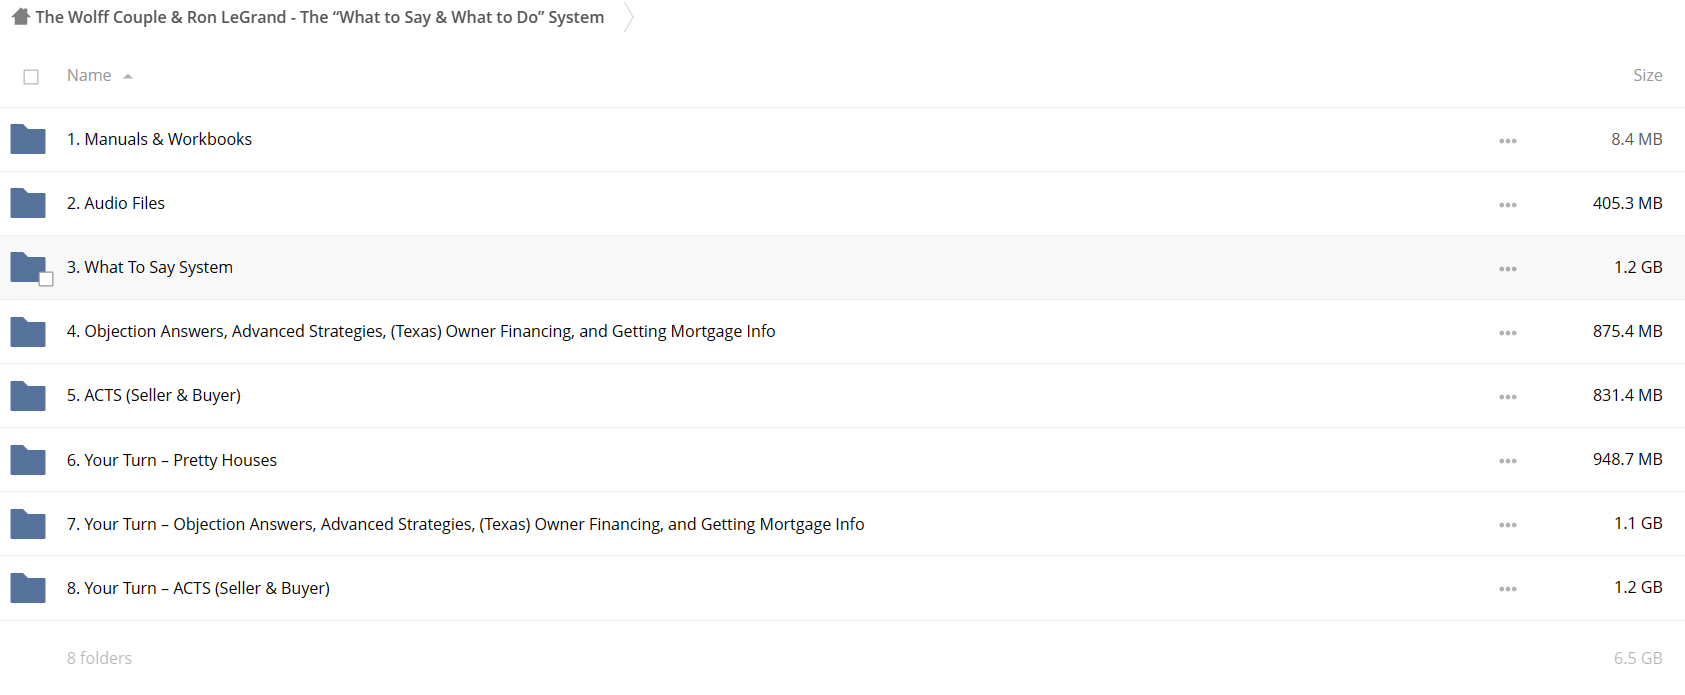The width and height of the screenshot is (1685, 695).
Task: Open more options for 4. Objection Answers folder
Action: point(1508,333)
